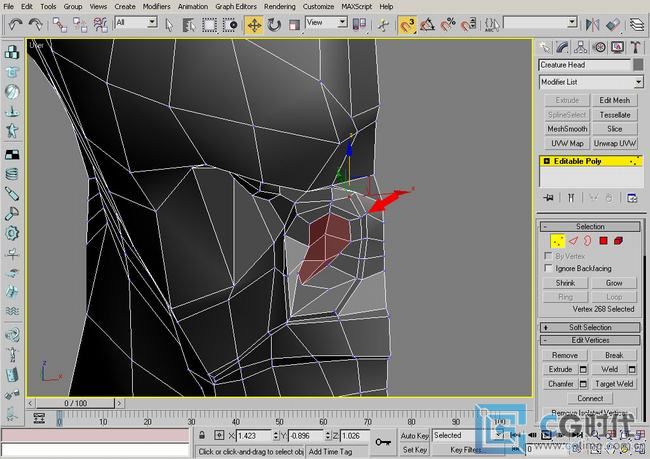Select Vertex sub-object level icon
The image size is (650, 459).
coord(558,241)
